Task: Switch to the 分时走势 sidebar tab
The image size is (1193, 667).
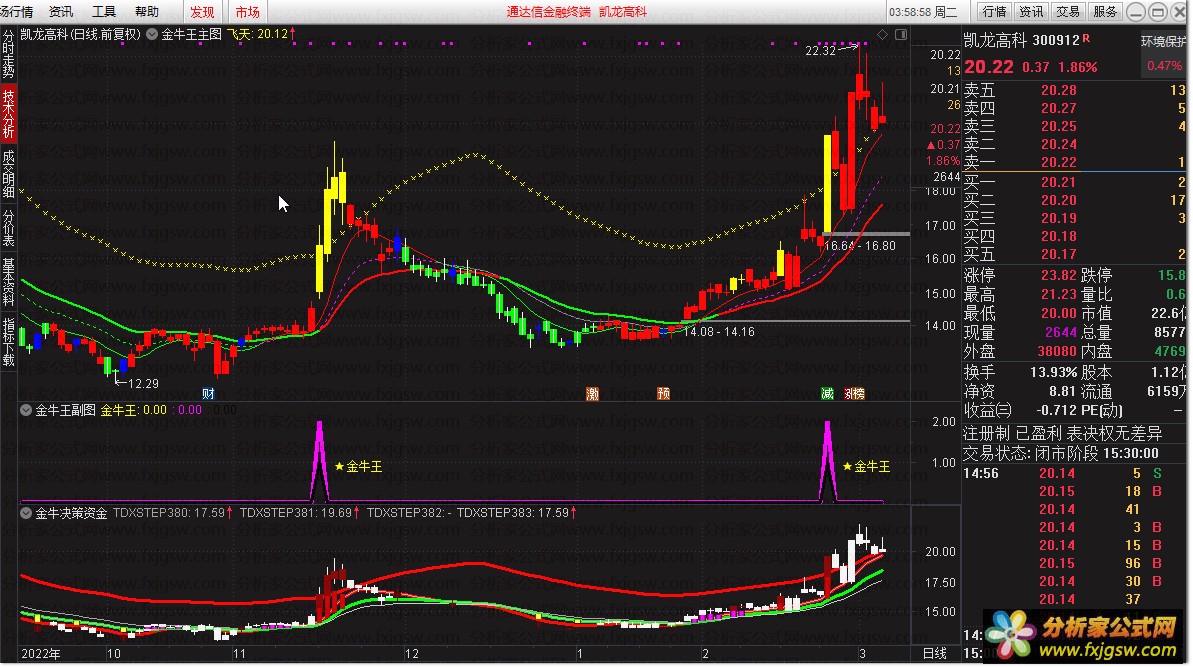Action: (x=8, y=54)
